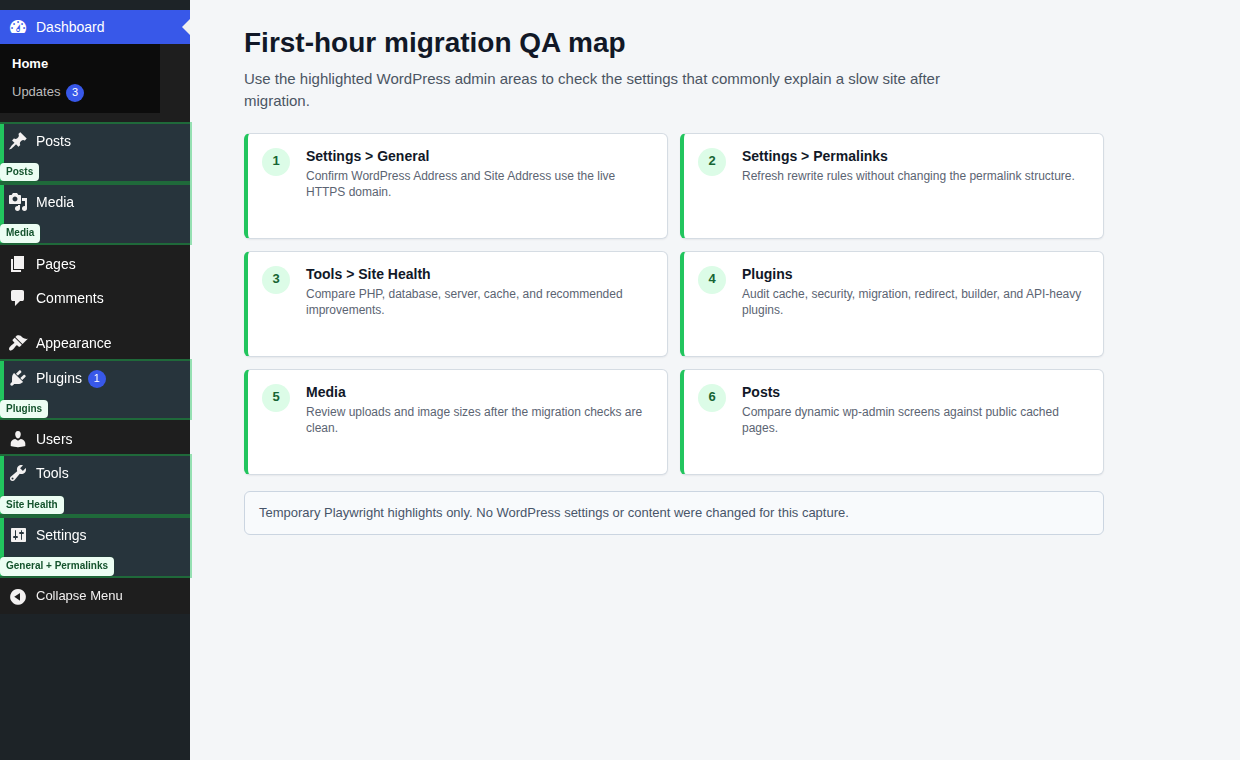Open the Appearance menu label

(74, 343)
